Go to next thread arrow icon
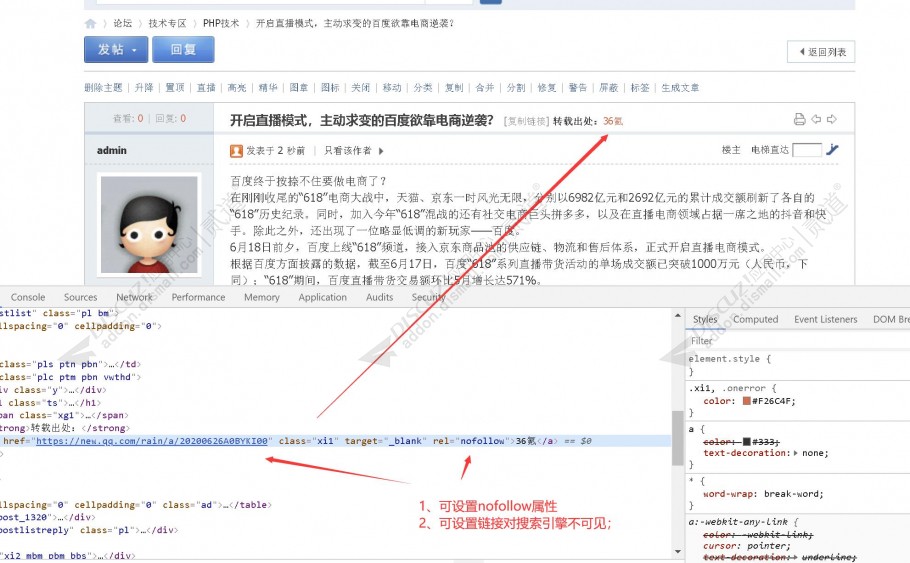Screen dimensions: 910x563 832,119
